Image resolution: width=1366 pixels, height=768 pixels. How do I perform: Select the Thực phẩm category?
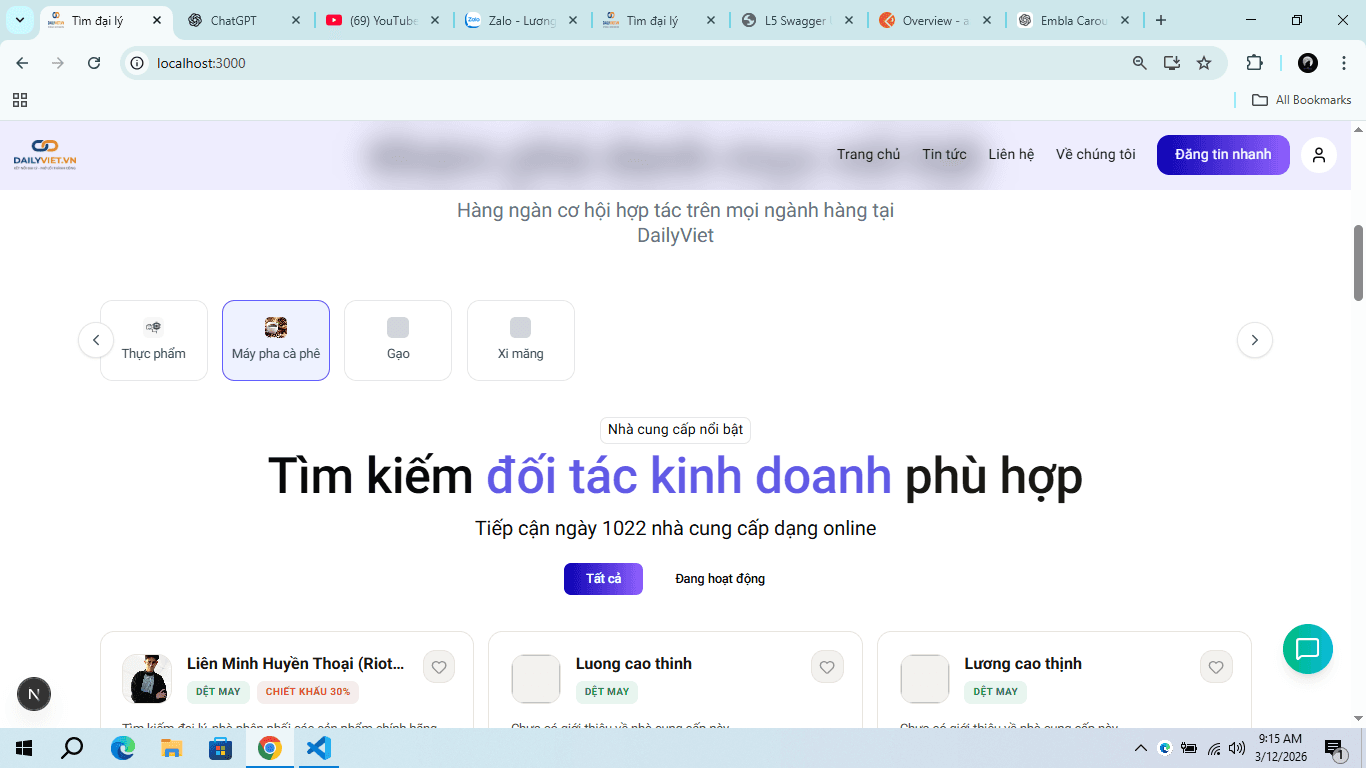click(x=154, y=340)
